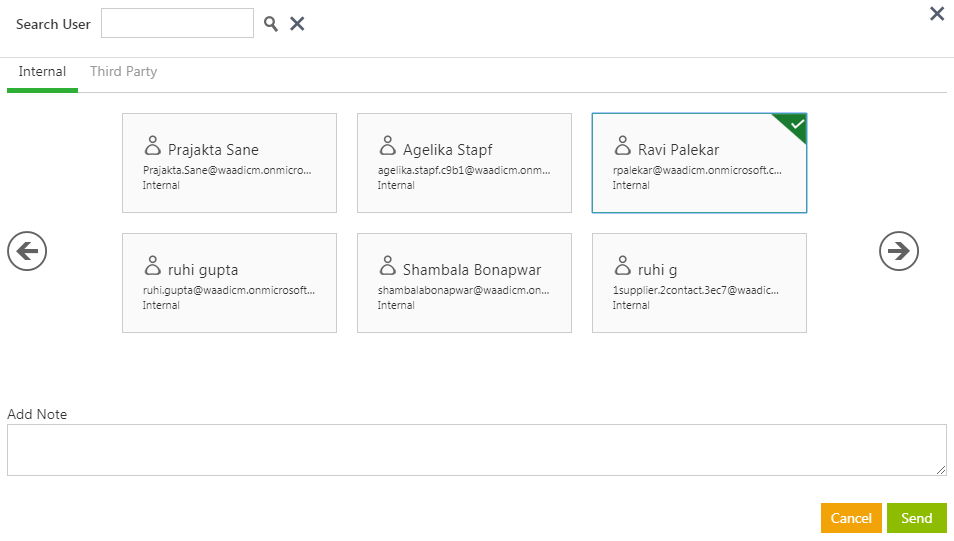Click email Prajakta.Sane@waadicm.onmicro...

[227, 170]
